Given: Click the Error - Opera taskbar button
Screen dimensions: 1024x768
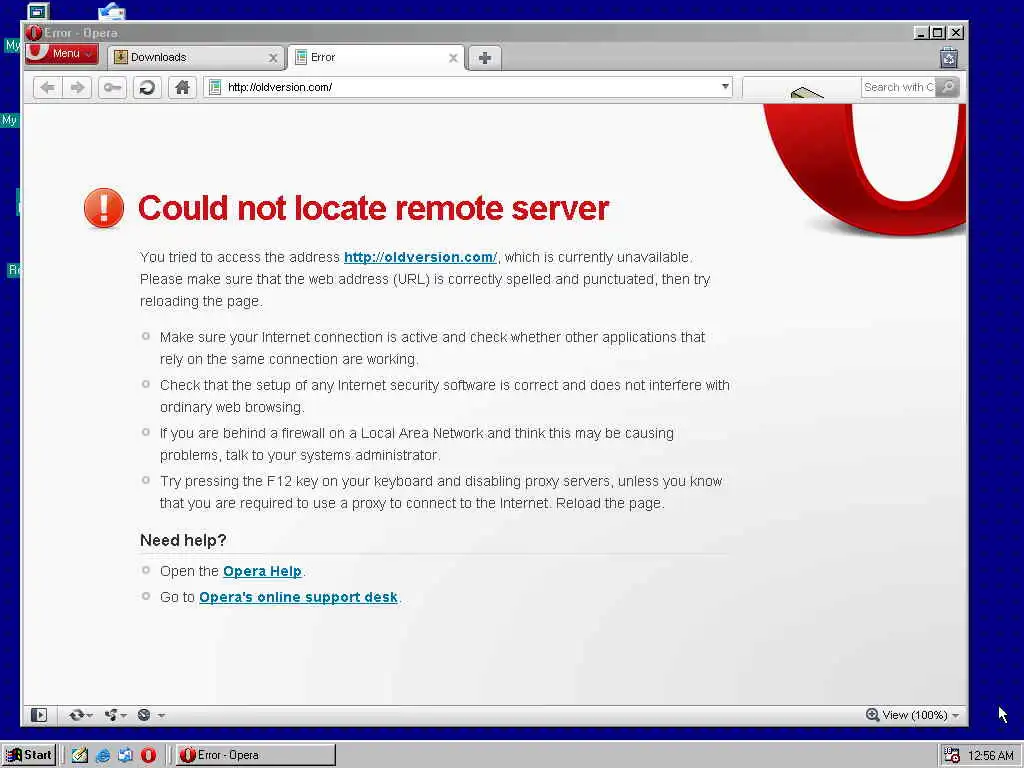Looking at the screenshot, I should click(x=255, y=755).
